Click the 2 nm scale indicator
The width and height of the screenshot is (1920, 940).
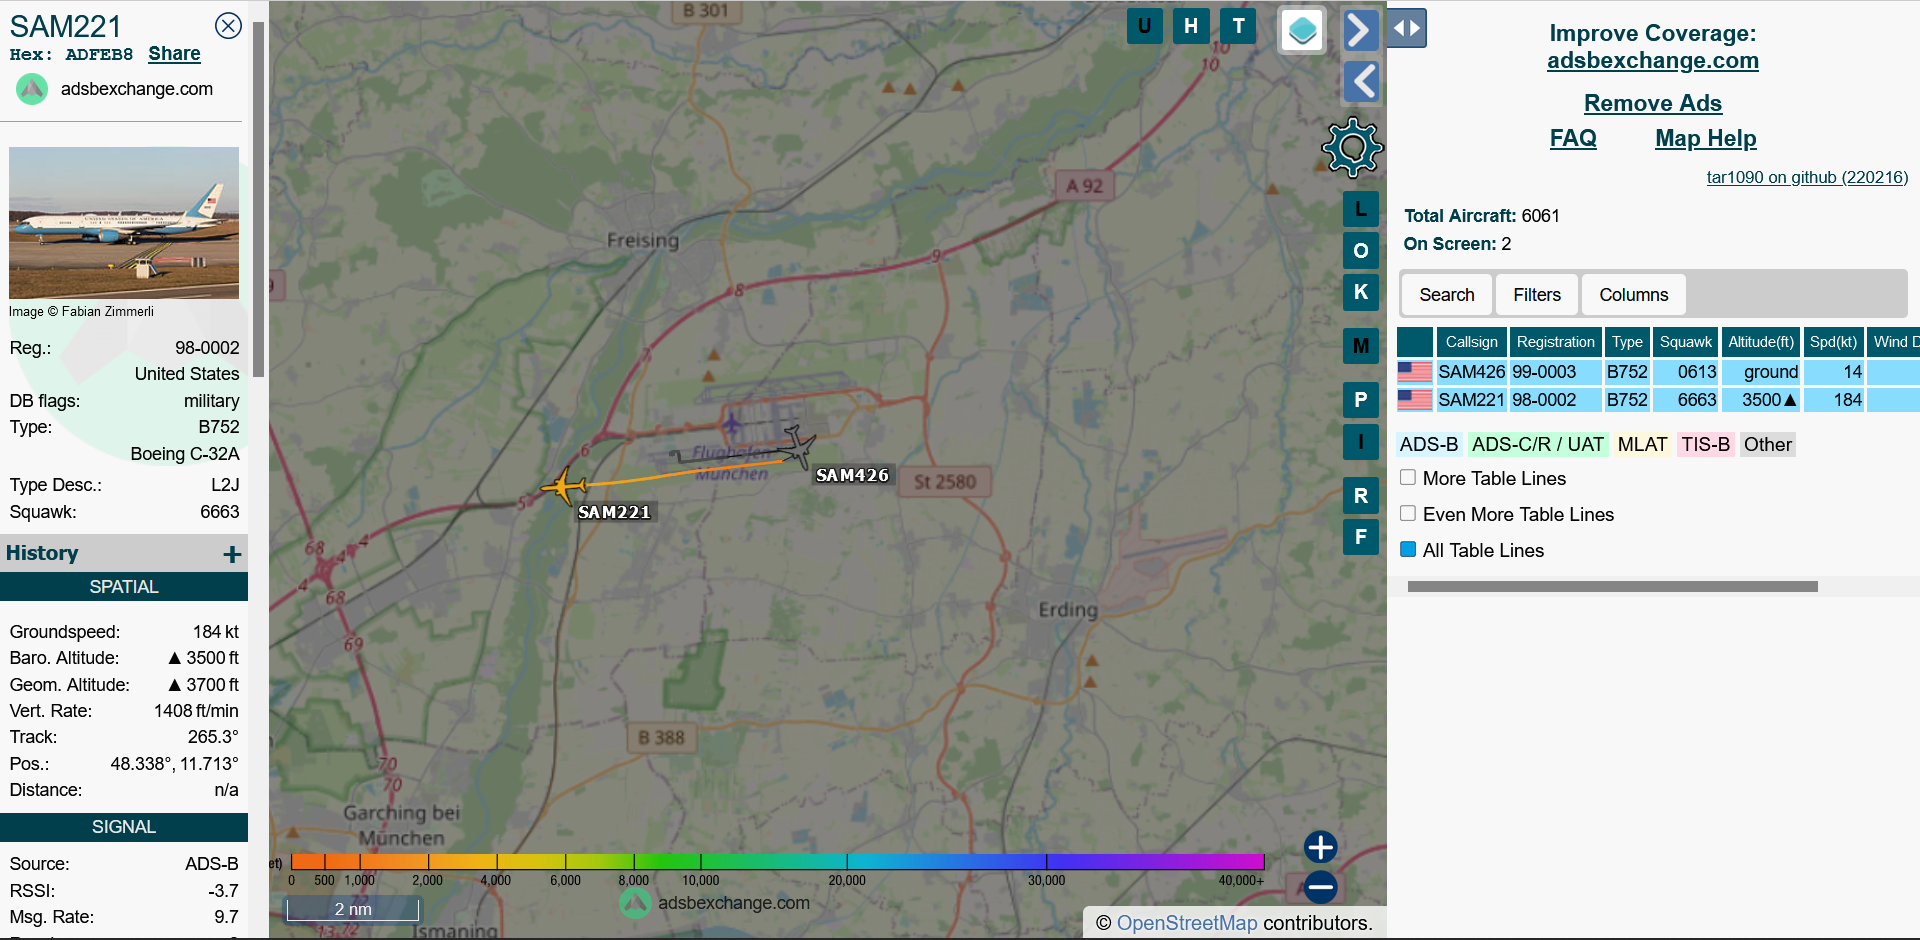coord(353,909)
